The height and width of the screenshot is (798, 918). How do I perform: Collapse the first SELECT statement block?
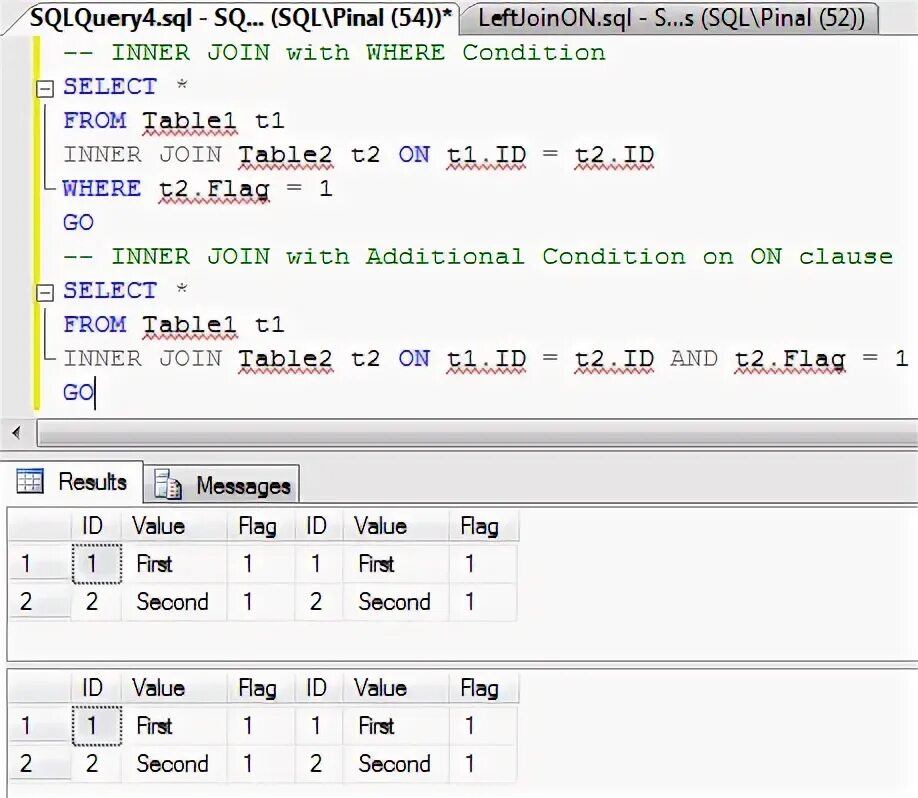(x=45, y=88)
